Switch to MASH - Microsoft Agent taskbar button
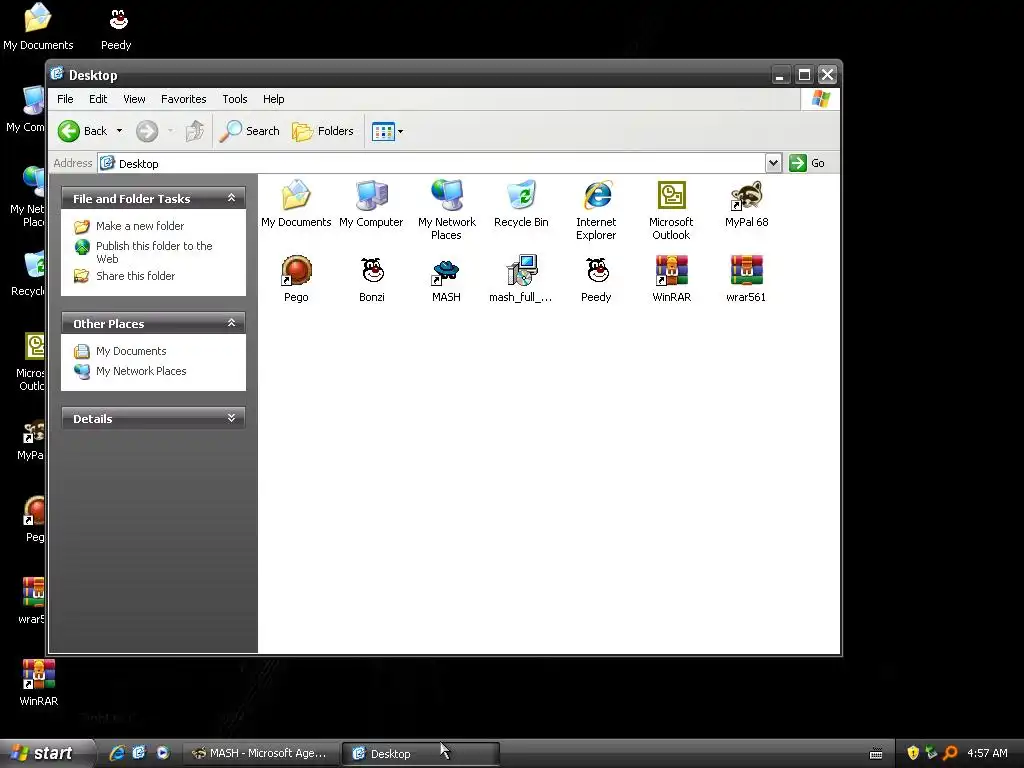The height and width of the screenshot is (768, 1024). click(x=259, y=753)
